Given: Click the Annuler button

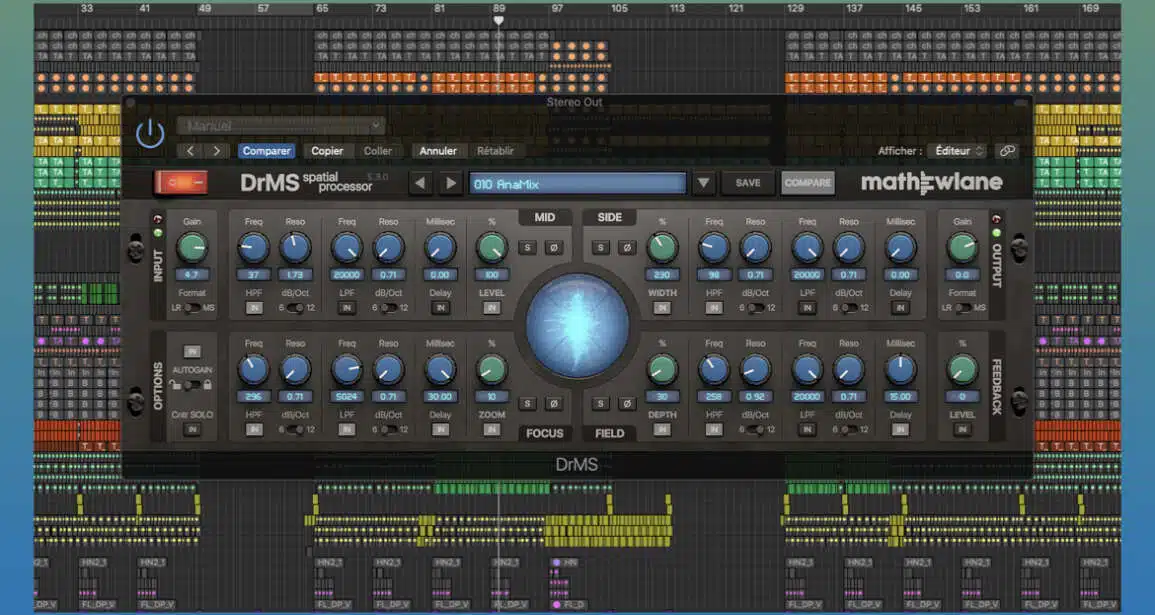Looking at the screenshot, I should tap(438, 151).
